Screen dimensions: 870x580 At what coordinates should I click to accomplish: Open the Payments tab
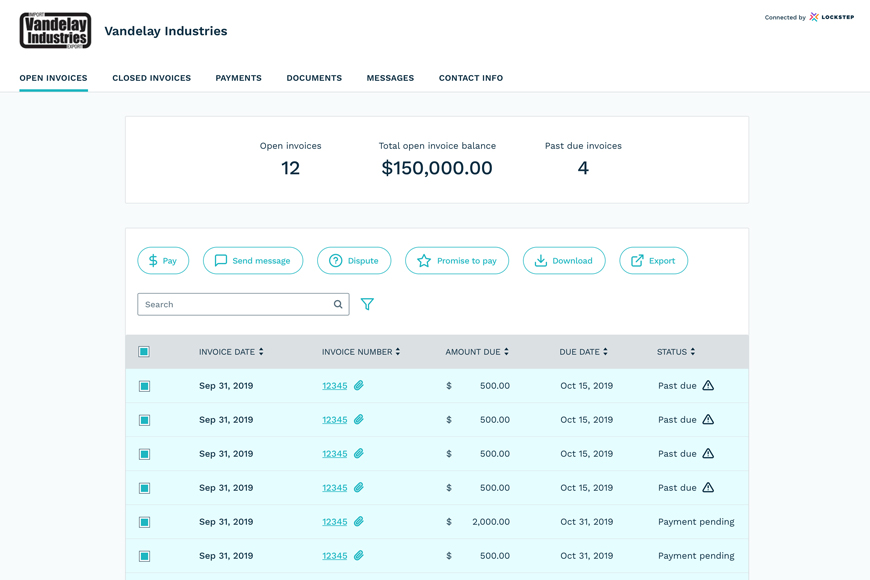pyautogui.click(x=239, y=78)
